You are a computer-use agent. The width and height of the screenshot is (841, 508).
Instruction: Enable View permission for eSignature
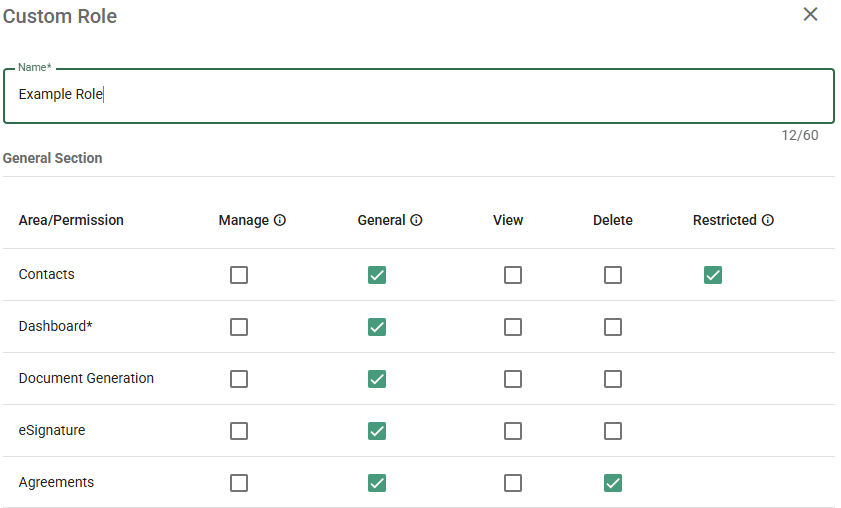513,431
